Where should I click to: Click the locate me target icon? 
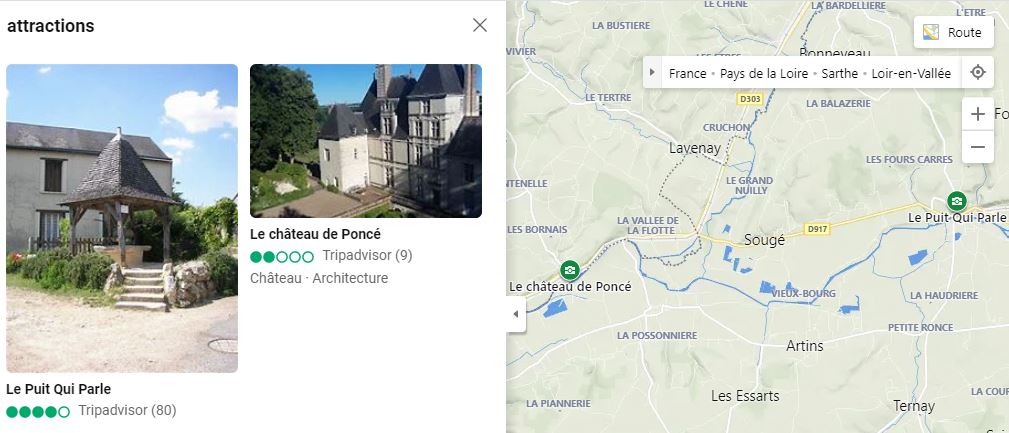coord(977,72)
